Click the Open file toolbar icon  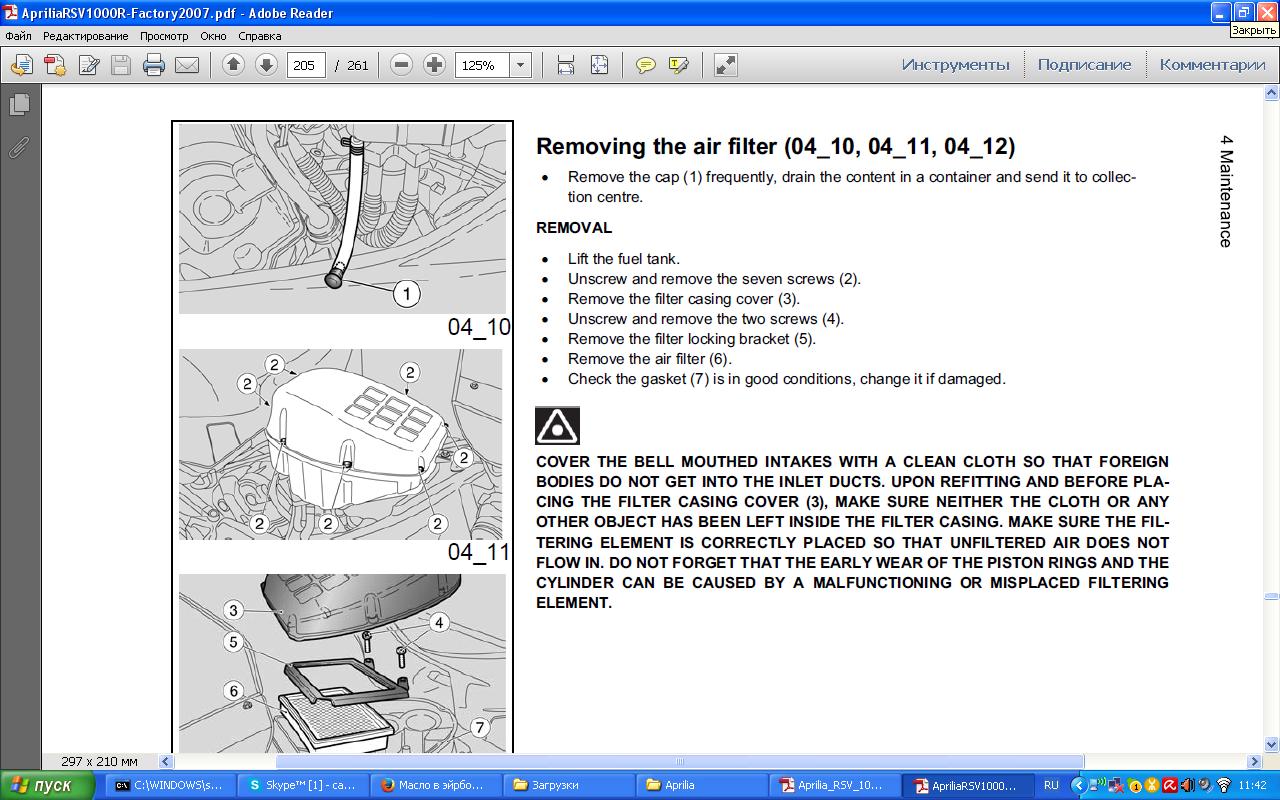22,65
